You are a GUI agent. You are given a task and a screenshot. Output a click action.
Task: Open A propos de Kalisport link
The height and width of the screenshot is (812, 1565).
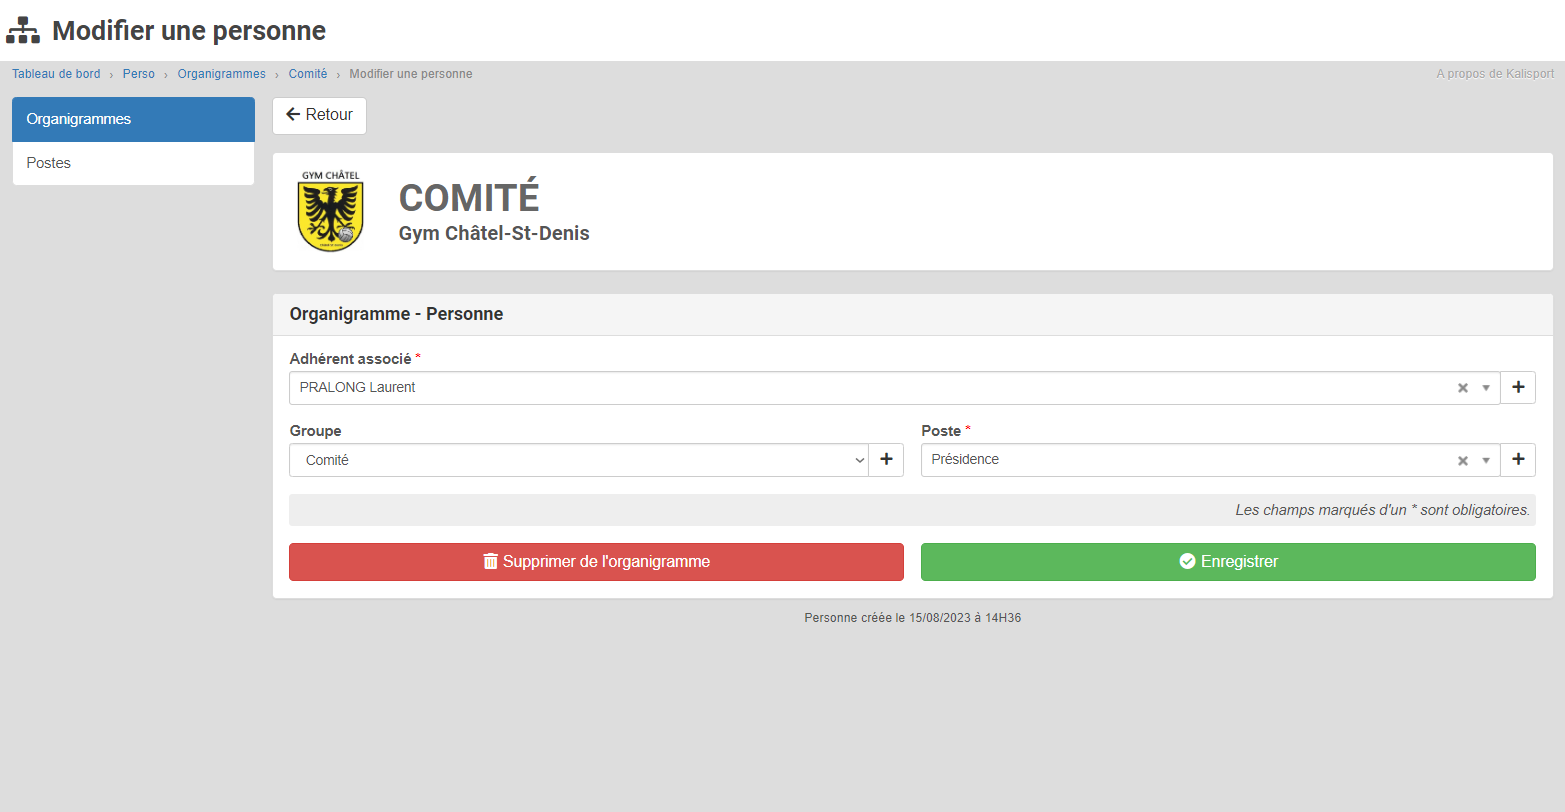coord(1496,74)
